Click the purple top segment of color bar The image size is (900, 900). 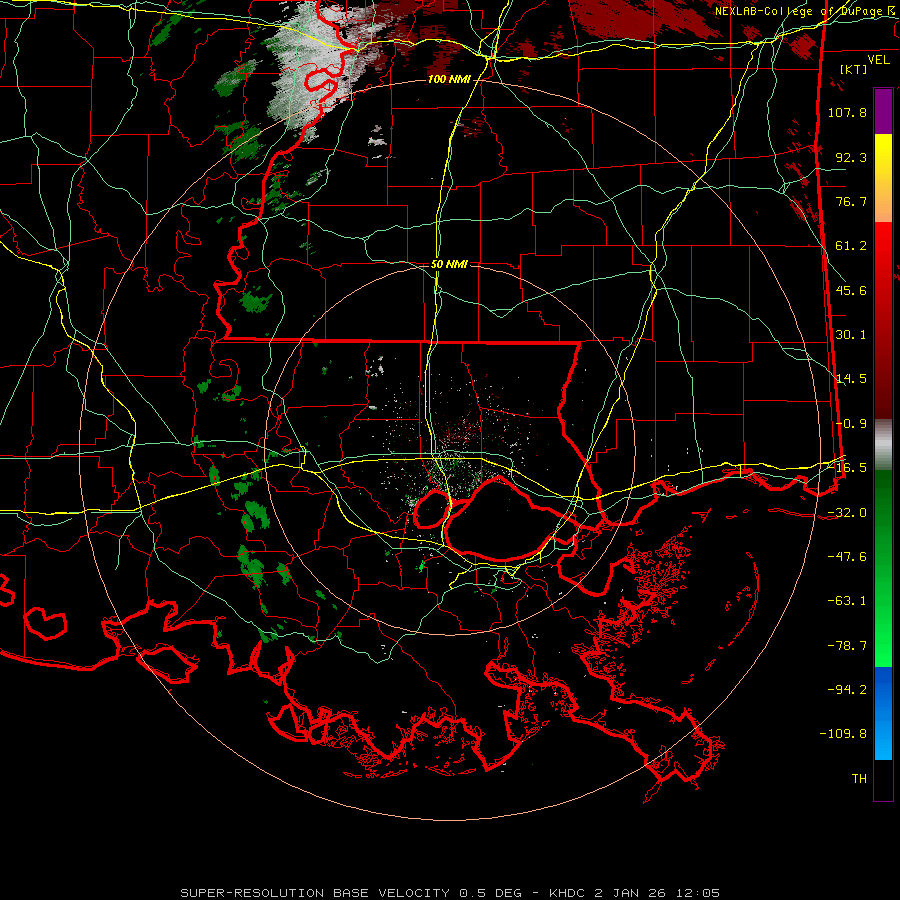point(883,111)
